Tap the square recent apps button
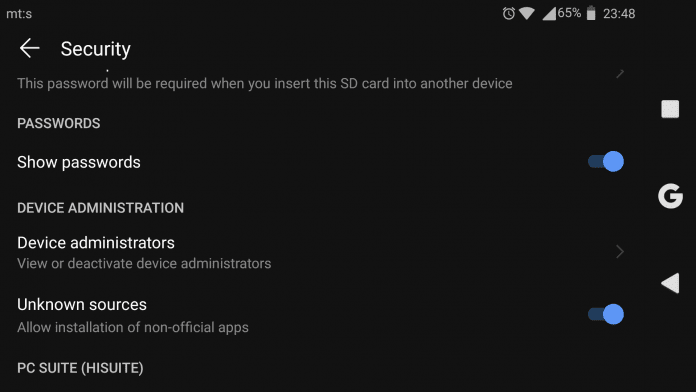Viewport: 696px width, 392px height. click(x=670, y=109)
